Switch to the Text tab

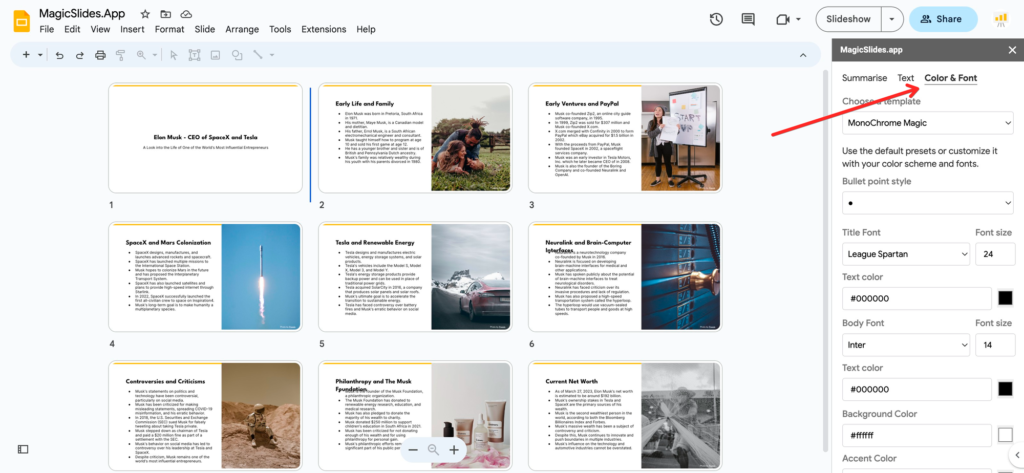(906, 78)
